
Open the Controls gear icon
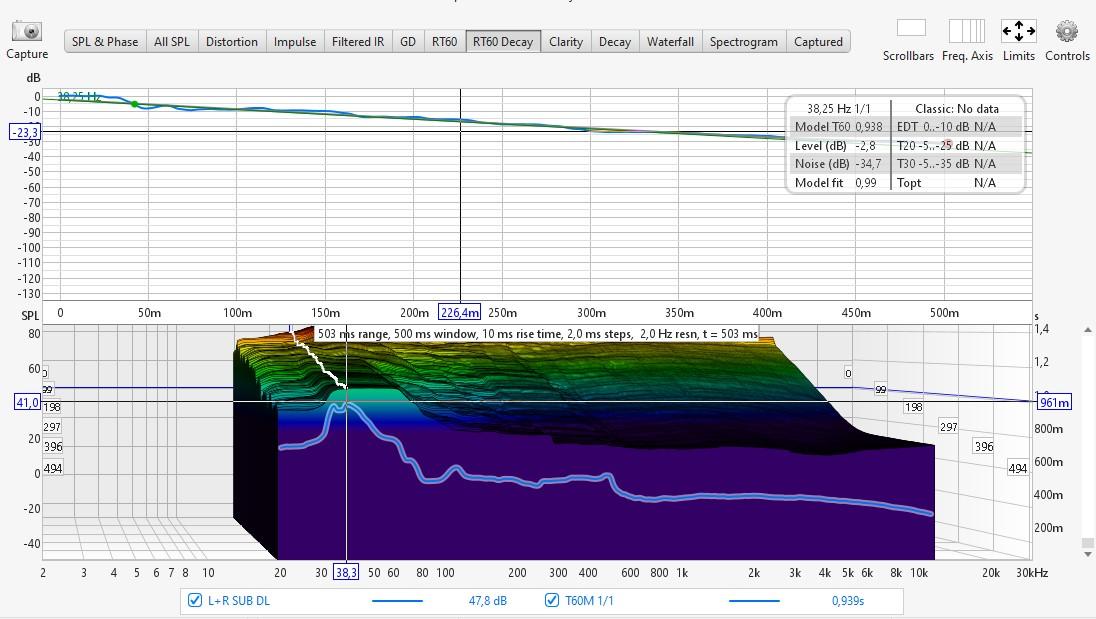1066,30
